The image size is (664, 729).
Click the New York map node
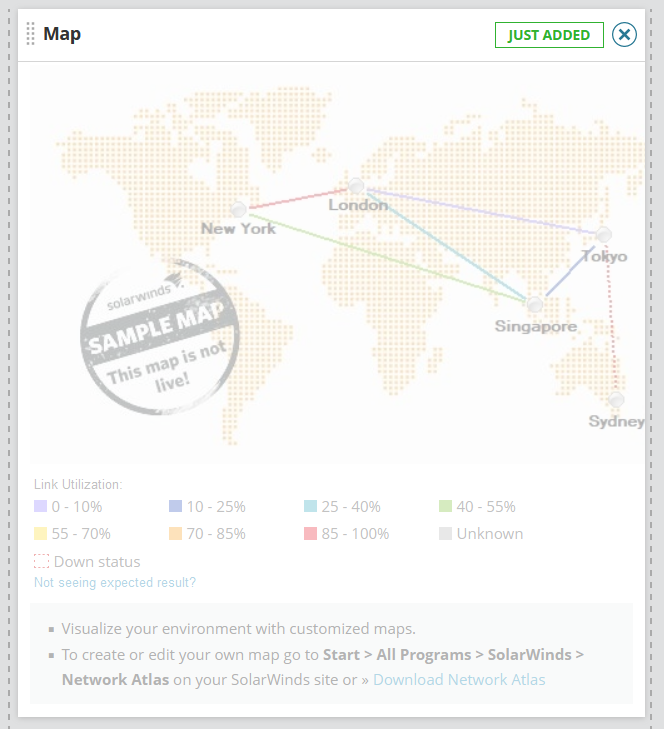(238, 209)
